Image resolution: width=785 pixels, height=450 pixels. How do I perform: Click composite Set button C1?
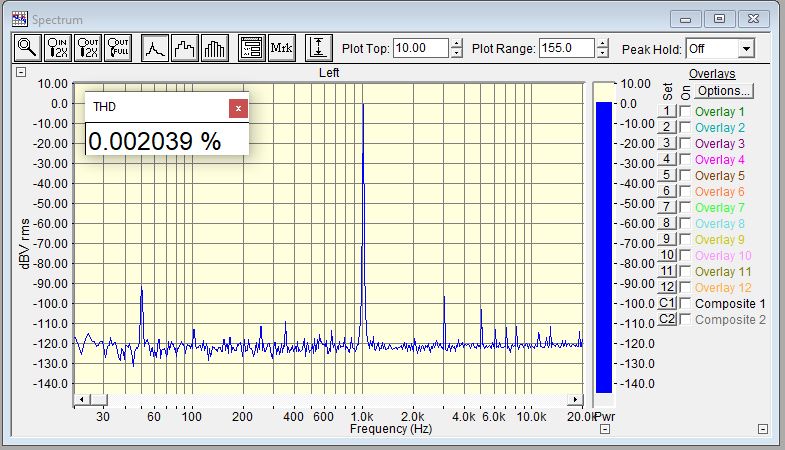click(x=667, y=303)
